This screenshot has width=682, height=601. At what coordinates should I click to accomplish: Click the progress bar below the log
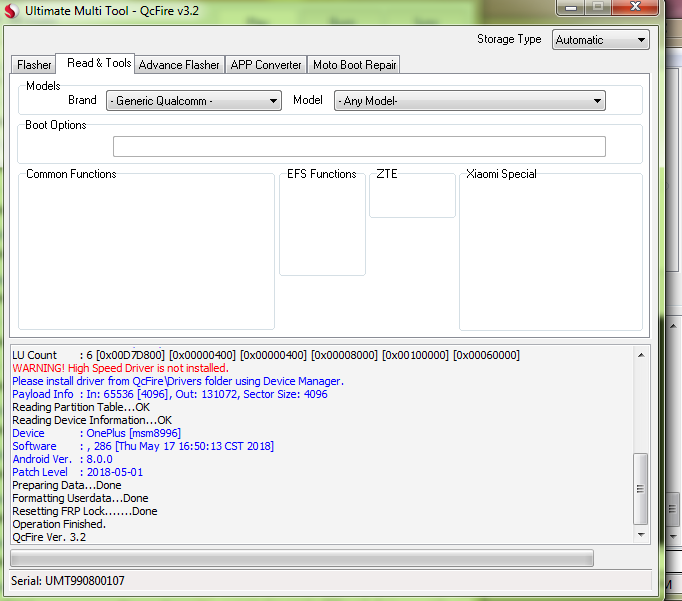point(302,558)
